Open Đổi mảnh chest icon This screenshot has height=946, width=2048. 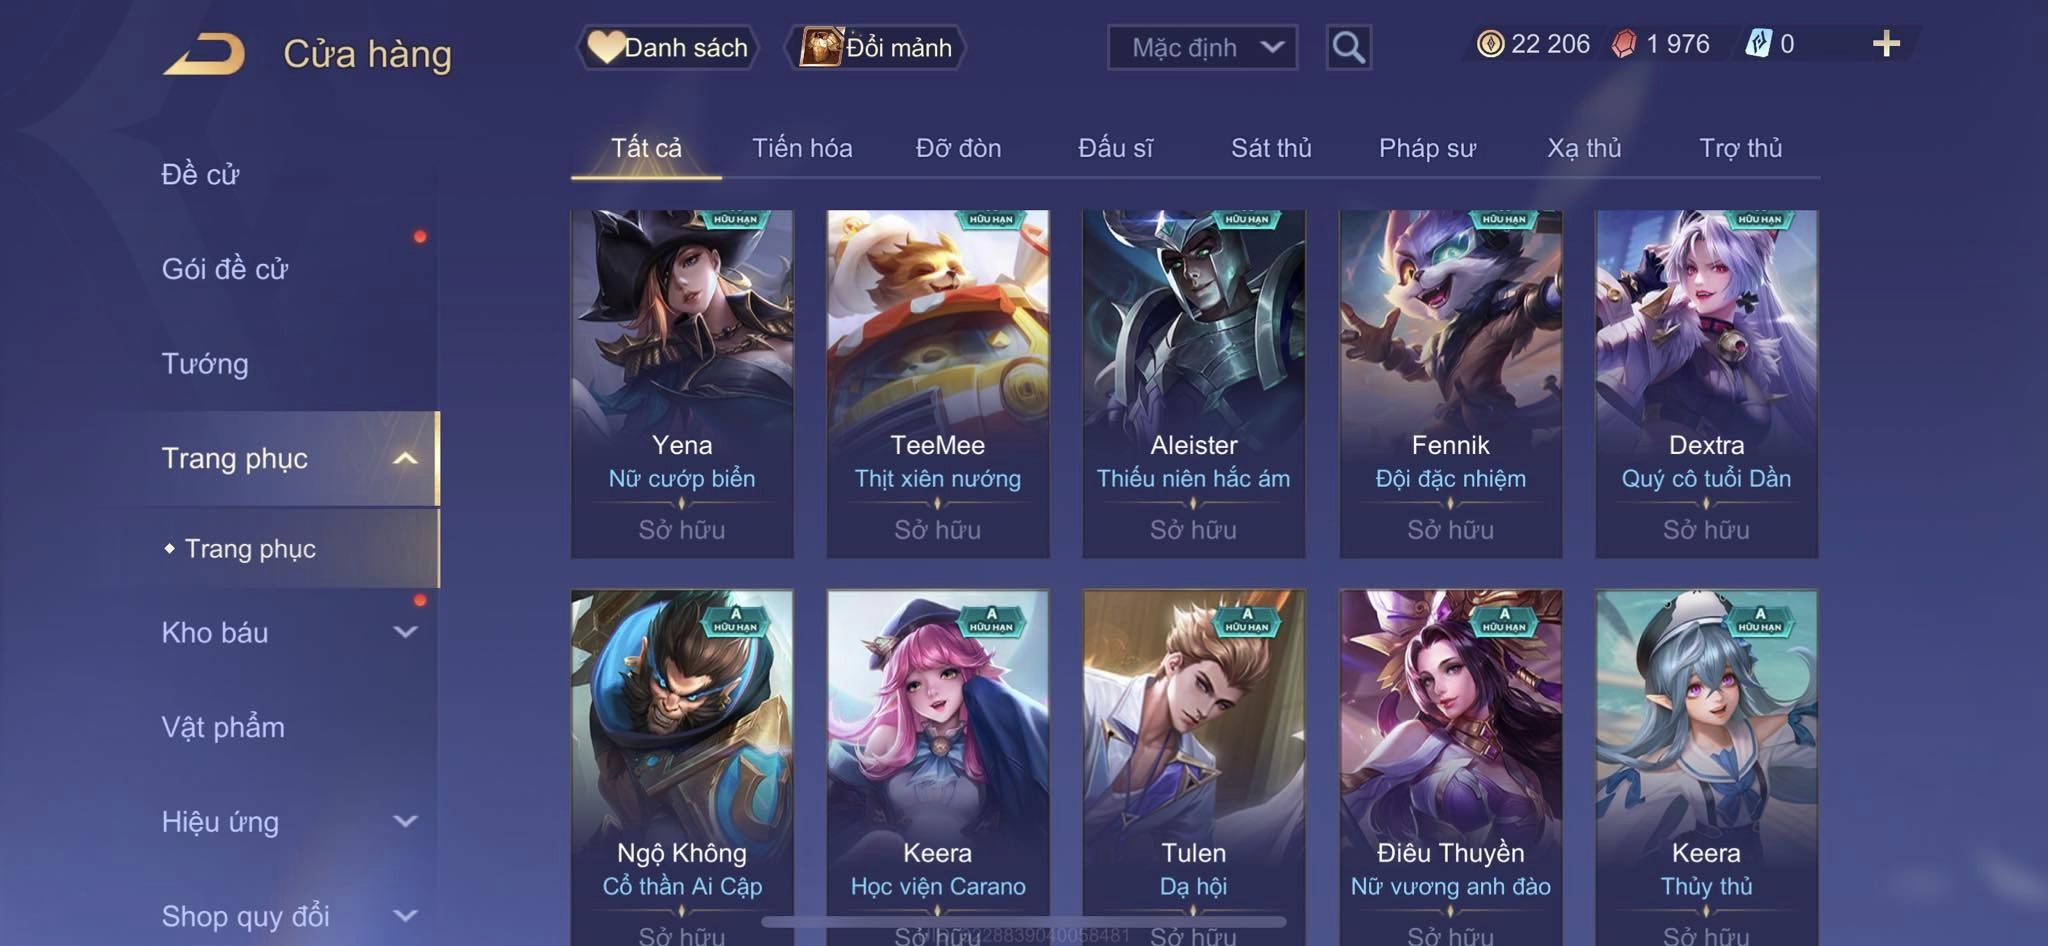coord(820,47)
